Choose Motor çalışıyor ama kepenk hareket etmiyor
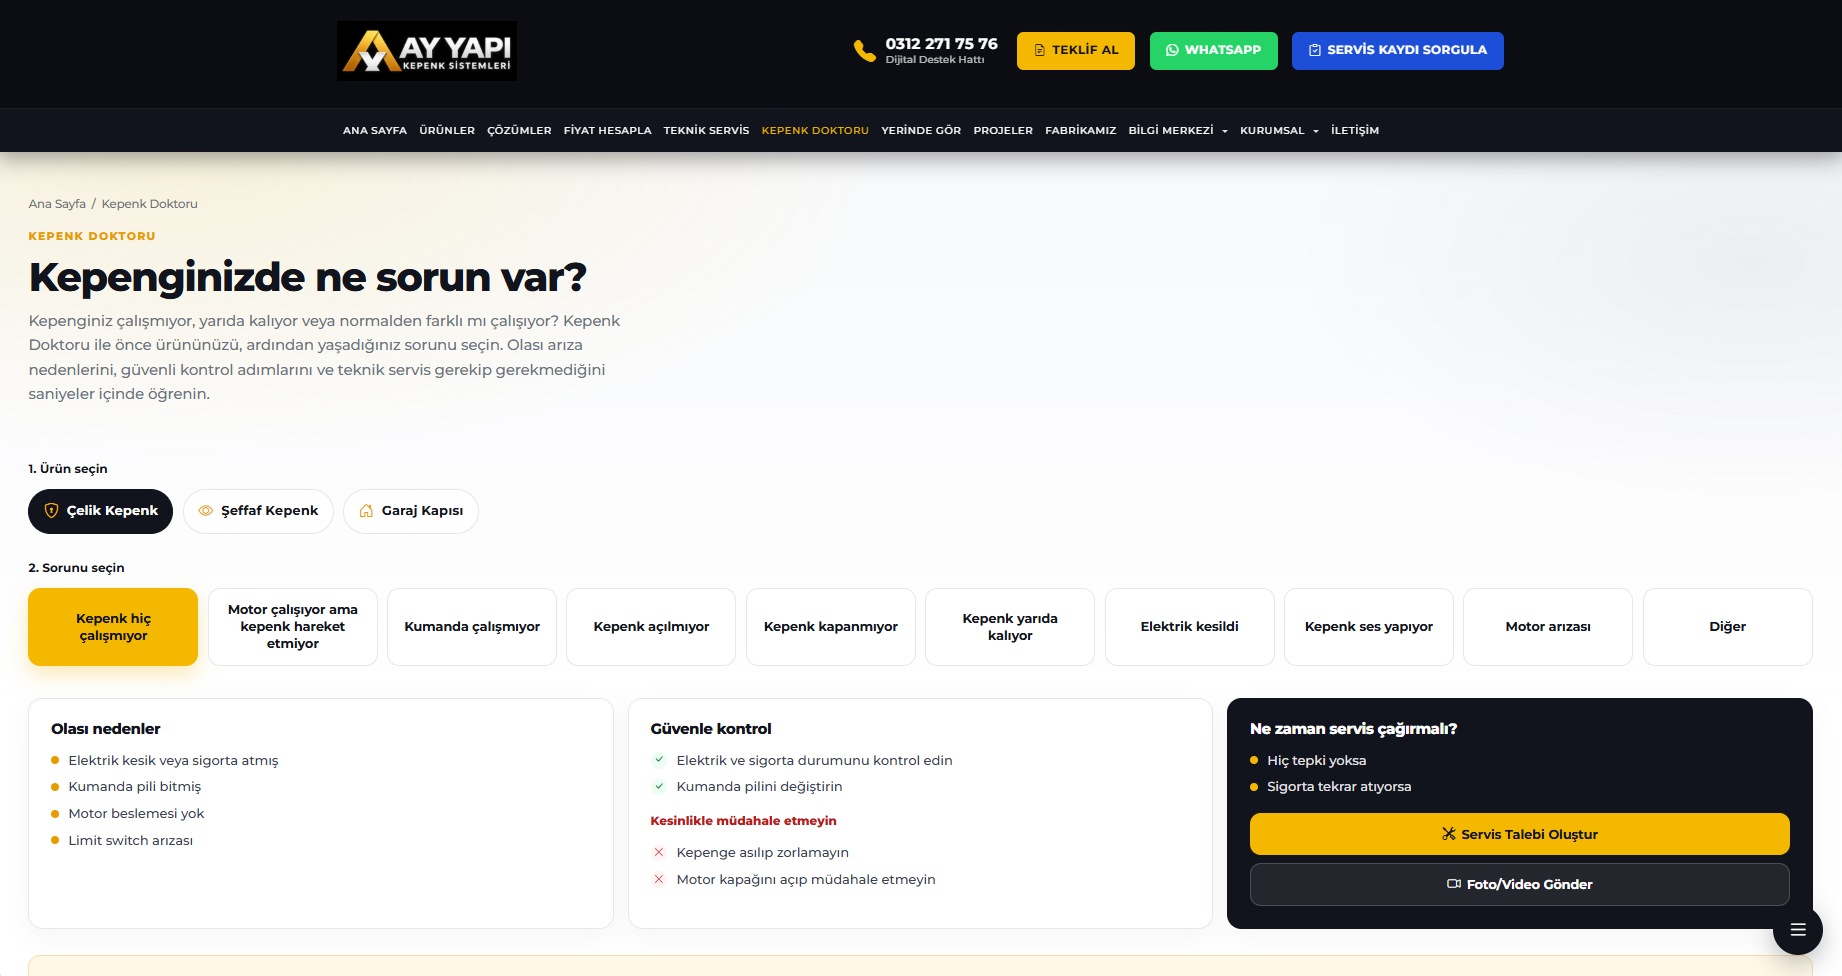Viewport: 1842px width, 976px height. click(293, 627)
